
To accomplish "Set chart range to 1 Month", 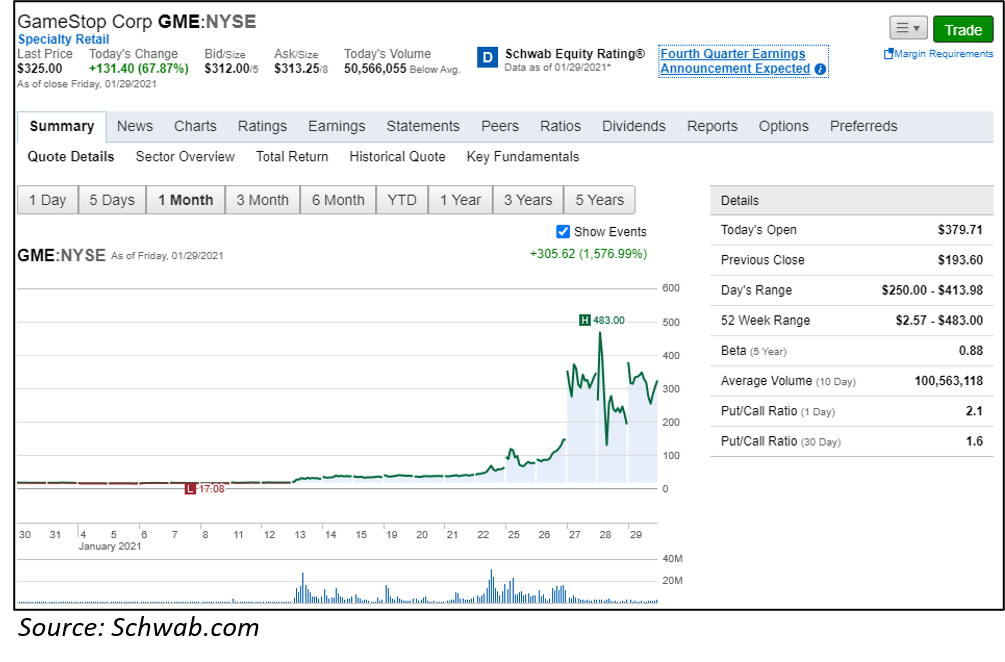I will click(x=186, y=200).
